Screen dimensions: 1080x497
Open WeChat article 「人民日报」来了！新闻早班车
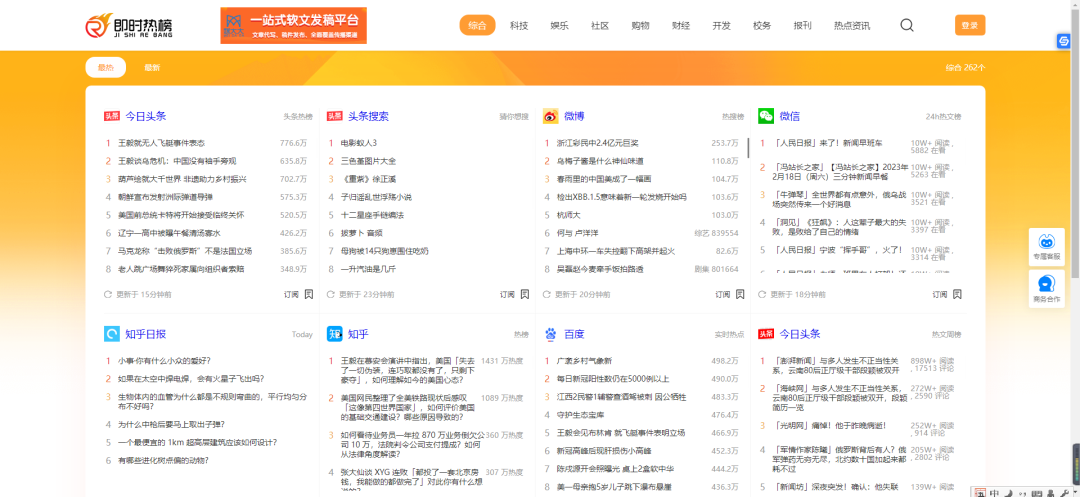(x=827, y=143)
